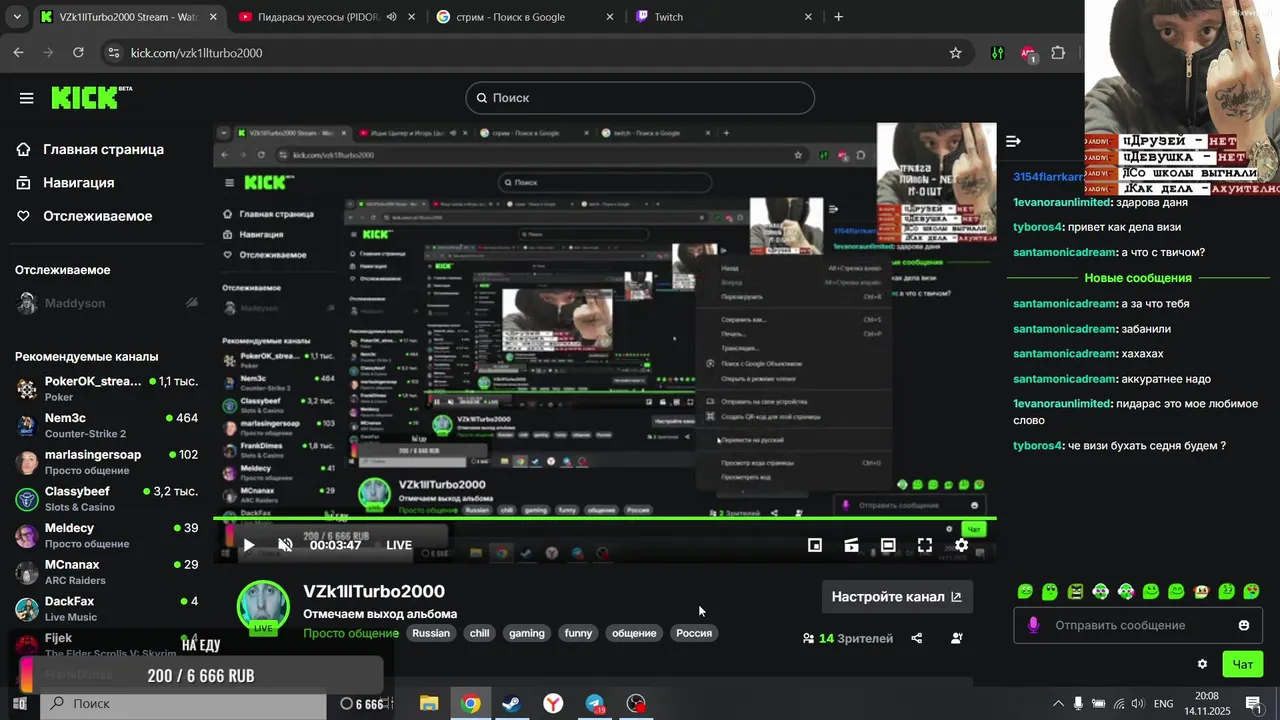This screenshot has height=720, width=1280.
Task: Click the green KICK logo
Action: tap(90, 97)
